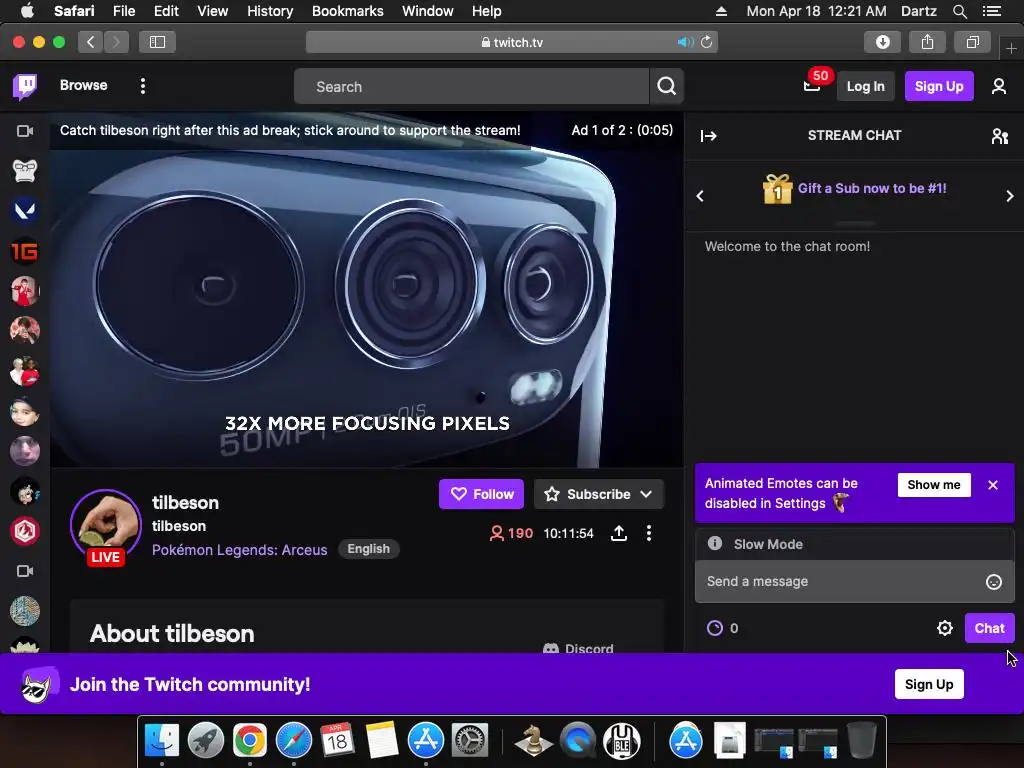This screenshot has width=1024, height=768.
Task: Click the lower camera icon in sidebar
Action: tap(25, 571)
